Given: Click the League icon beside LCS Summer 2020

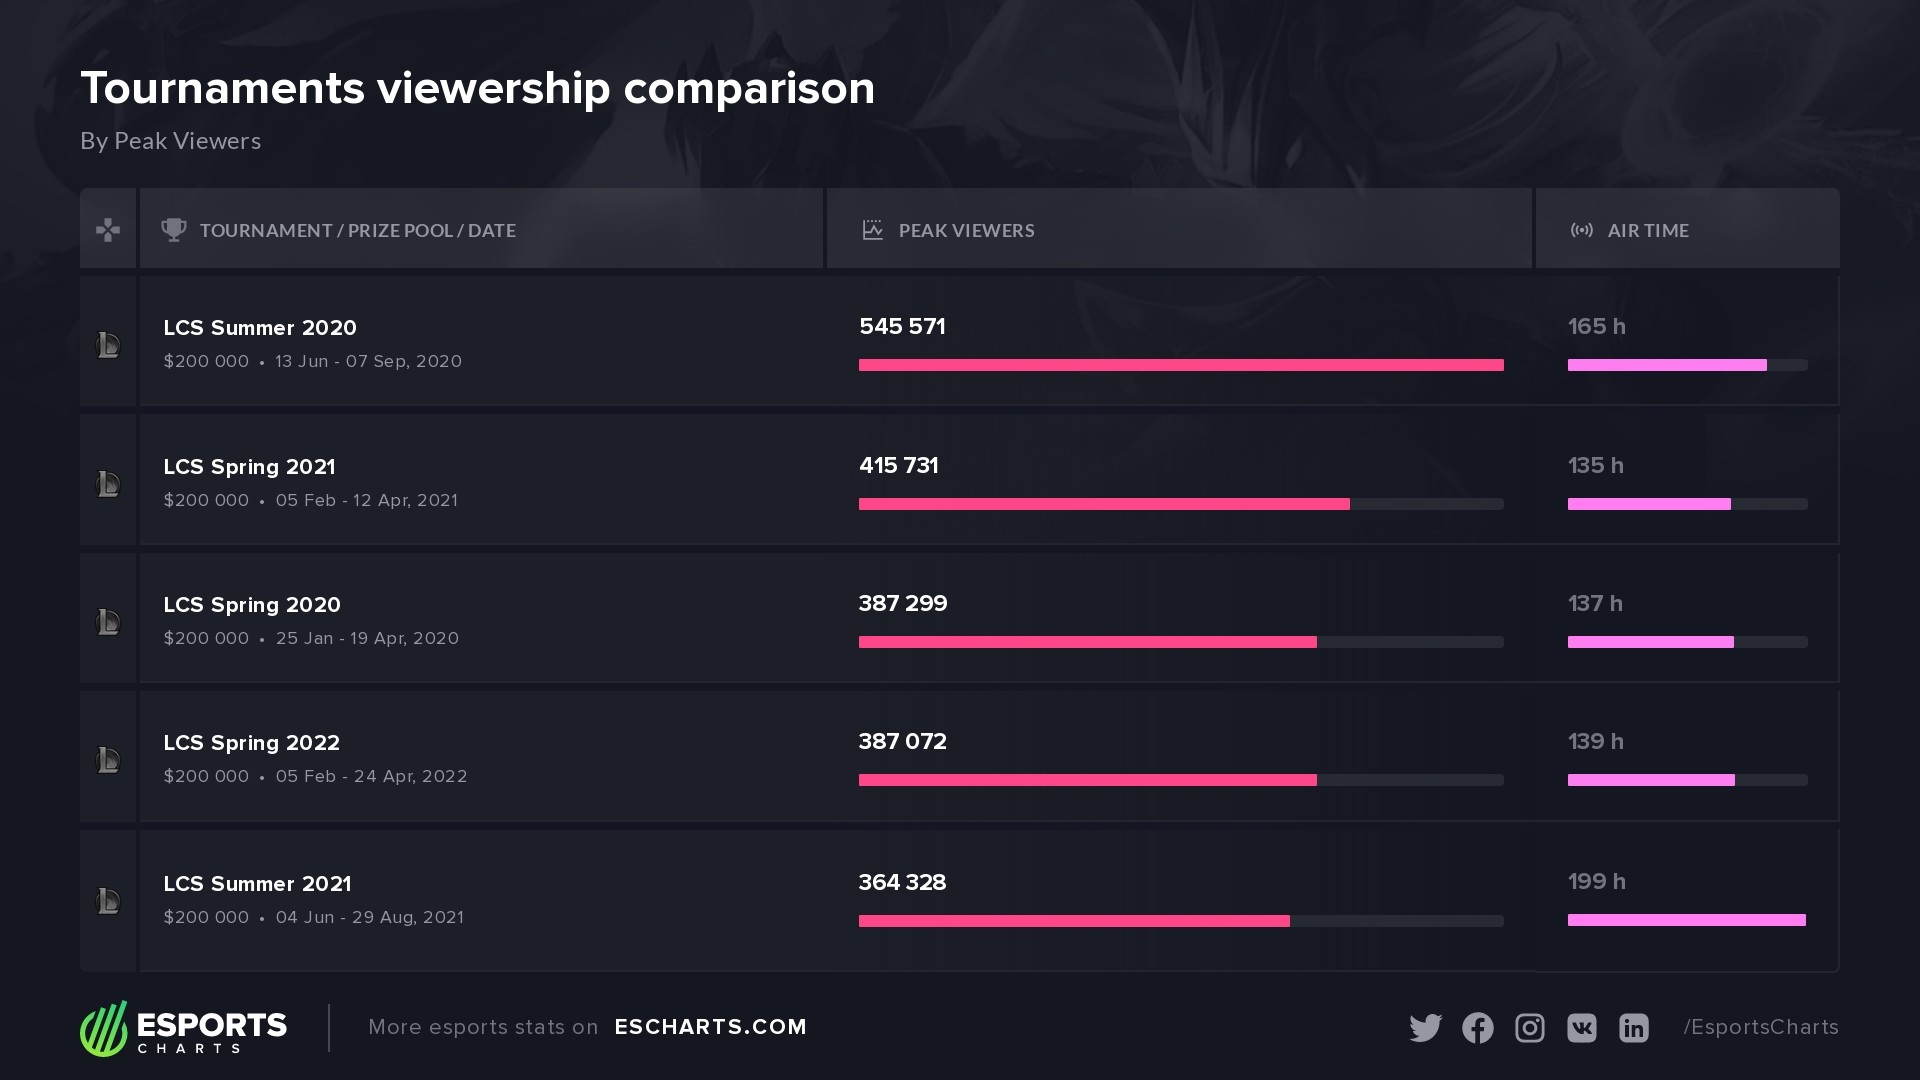Looking at the screenshot, I should point(108,345).
